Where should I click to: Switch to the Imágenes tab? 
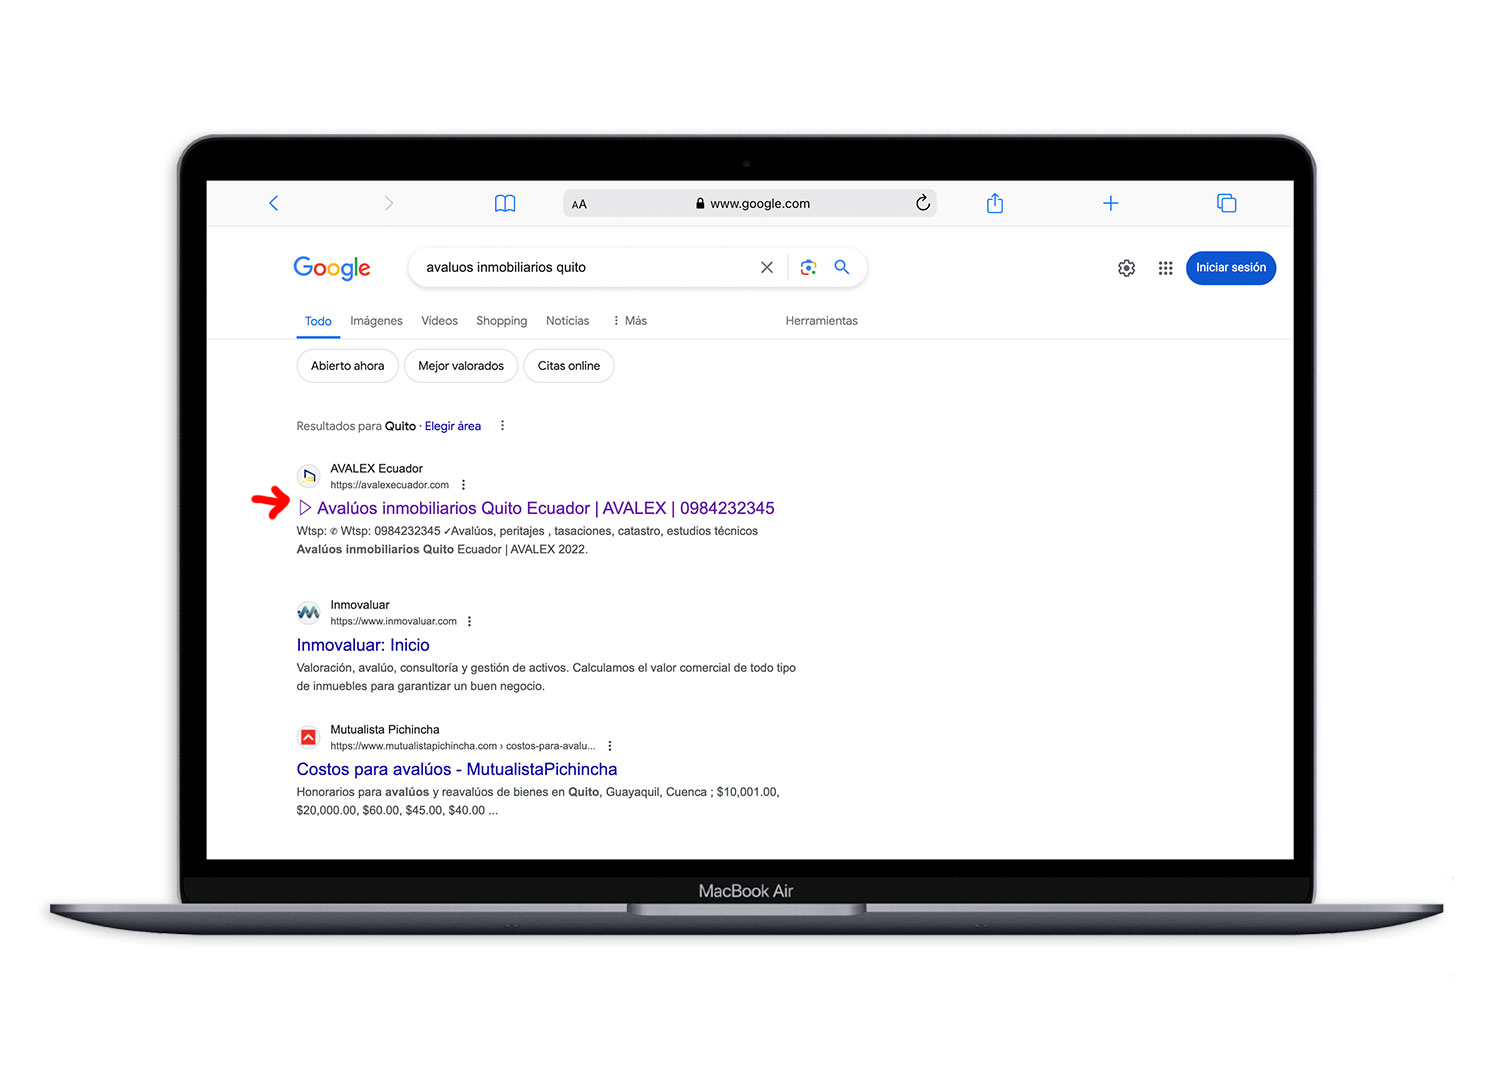click(376, 321)
